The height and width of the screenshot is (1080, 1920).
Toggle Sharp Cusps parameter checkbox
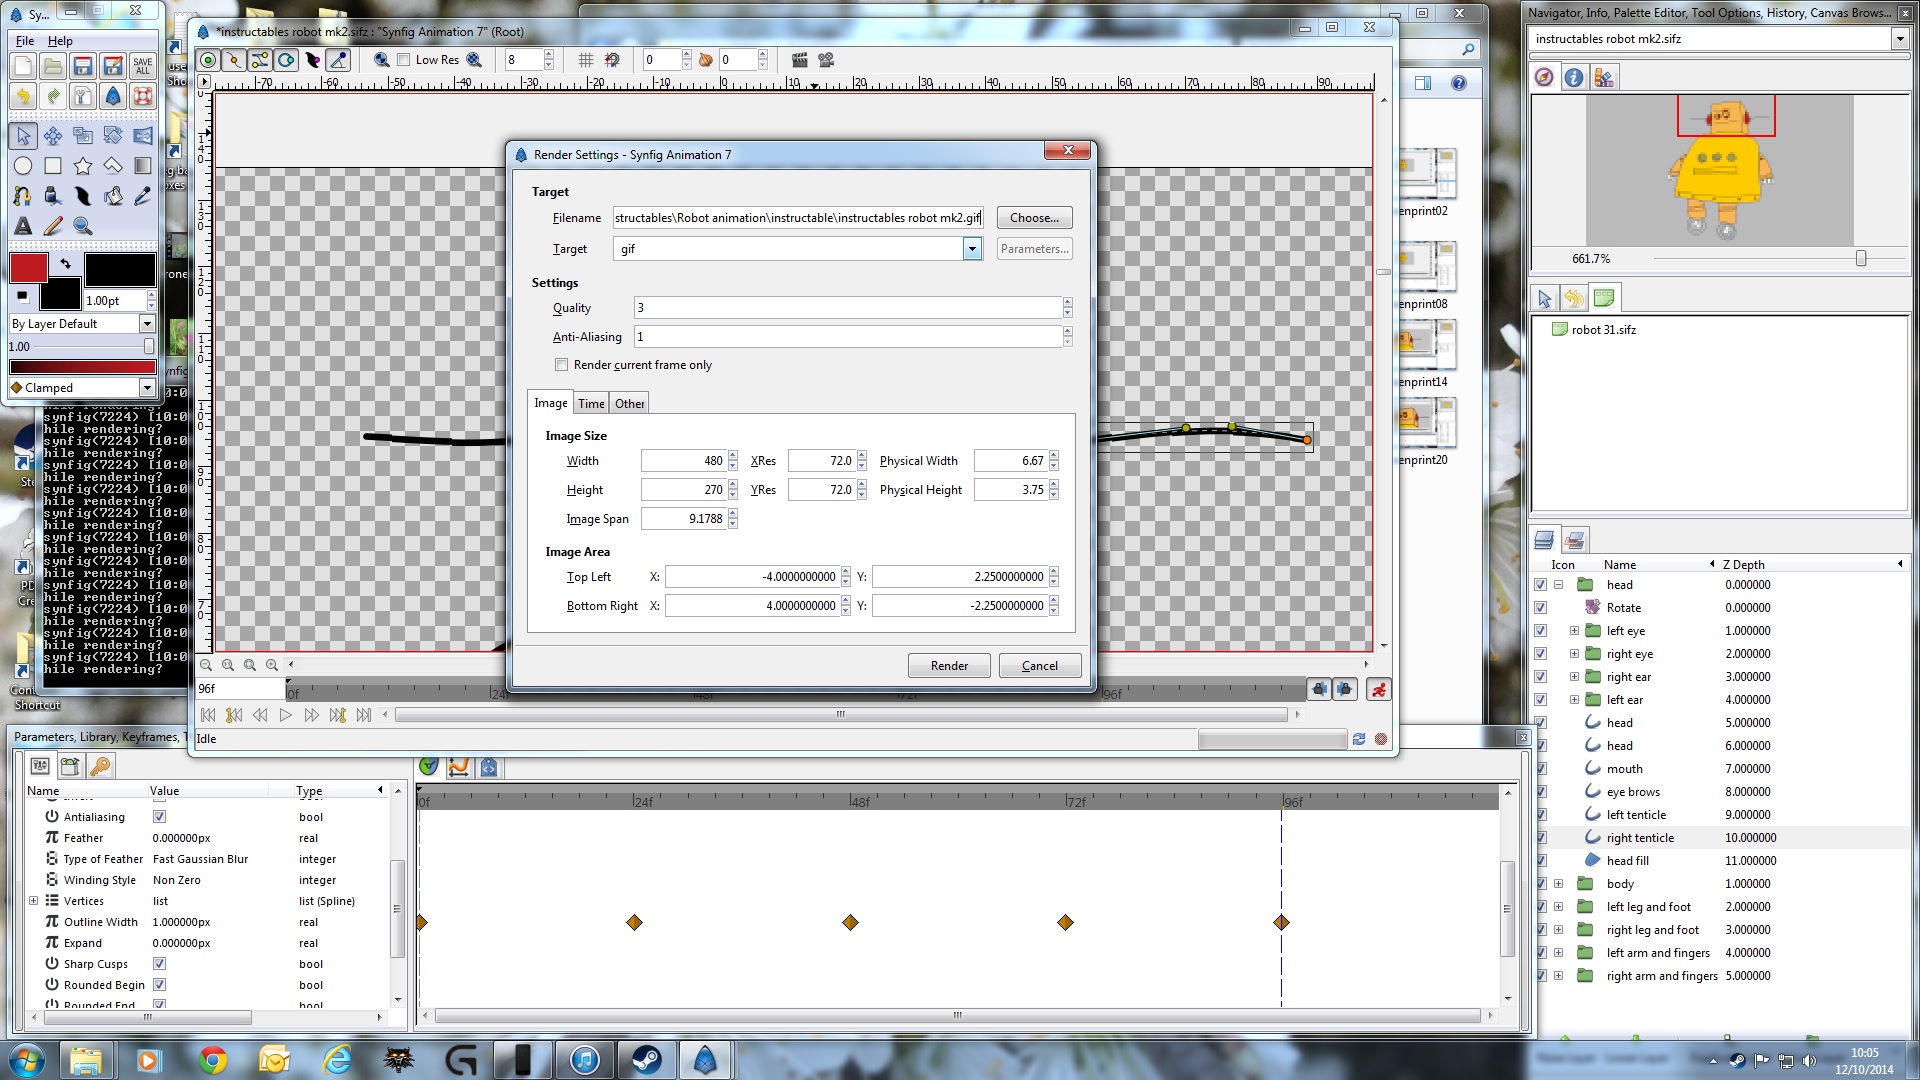pyautogui.click(x=159, y=964)
